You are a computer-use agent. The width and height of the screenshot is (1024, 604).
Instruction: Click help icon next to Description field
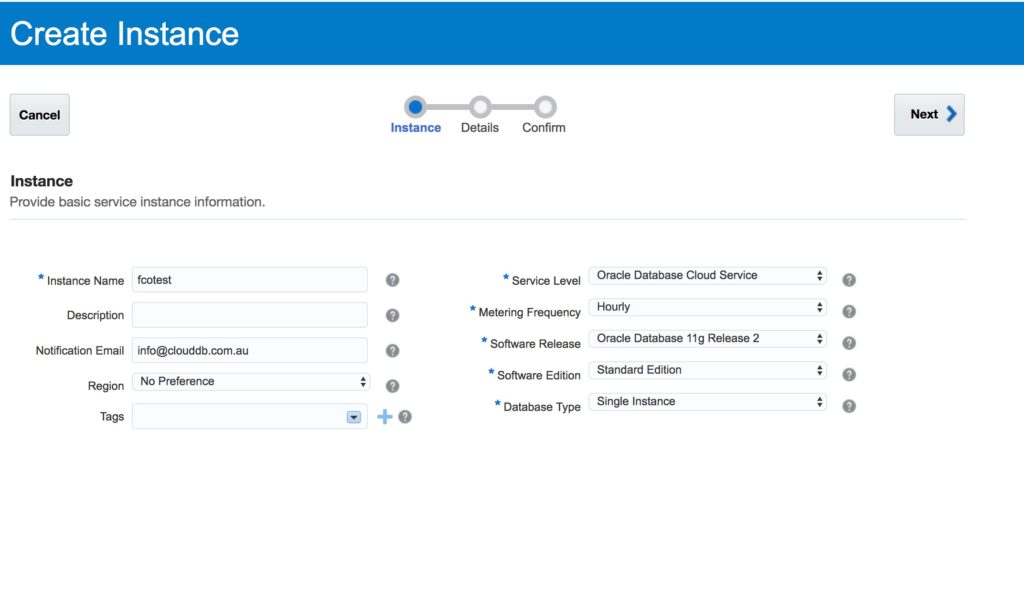click(x=392, y=315)
